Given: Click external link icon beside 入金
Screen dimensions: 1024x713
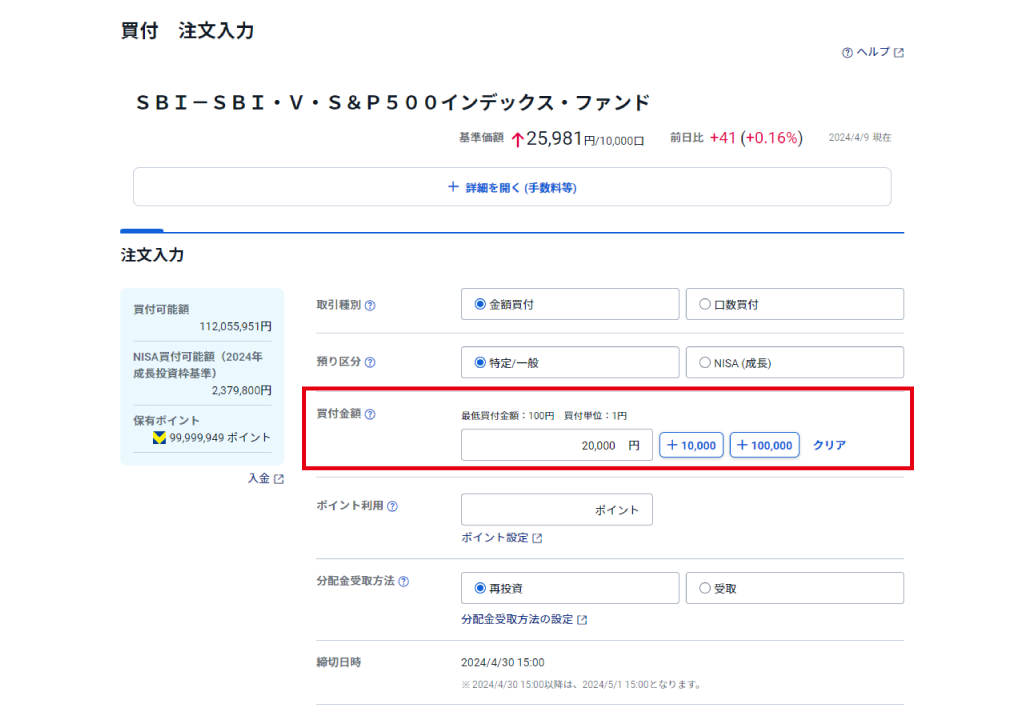Looking at the screenshot, I should [x=279, y=479].
